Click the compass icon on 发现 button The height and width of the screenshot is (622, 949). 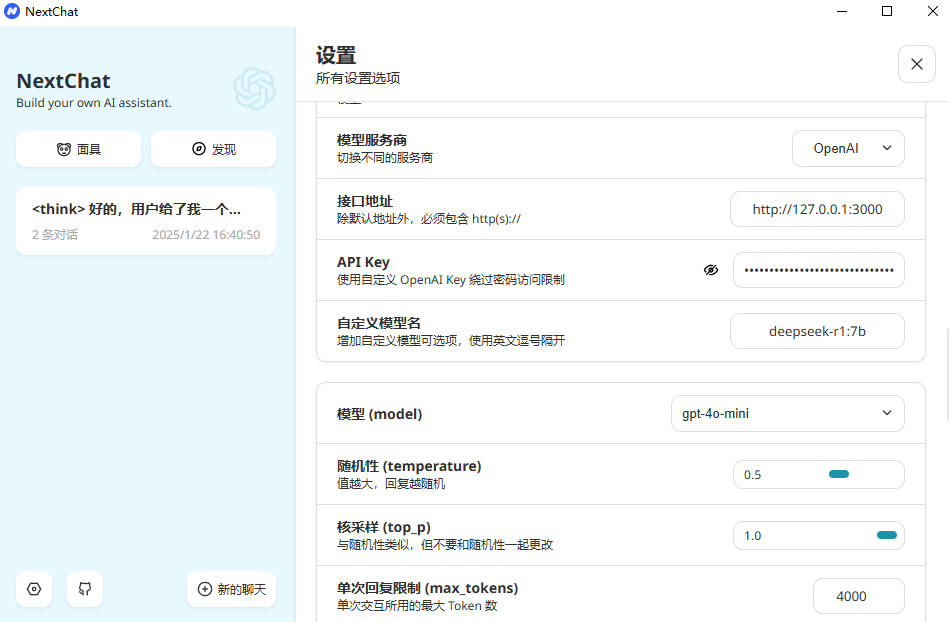(x=199, y=149)
